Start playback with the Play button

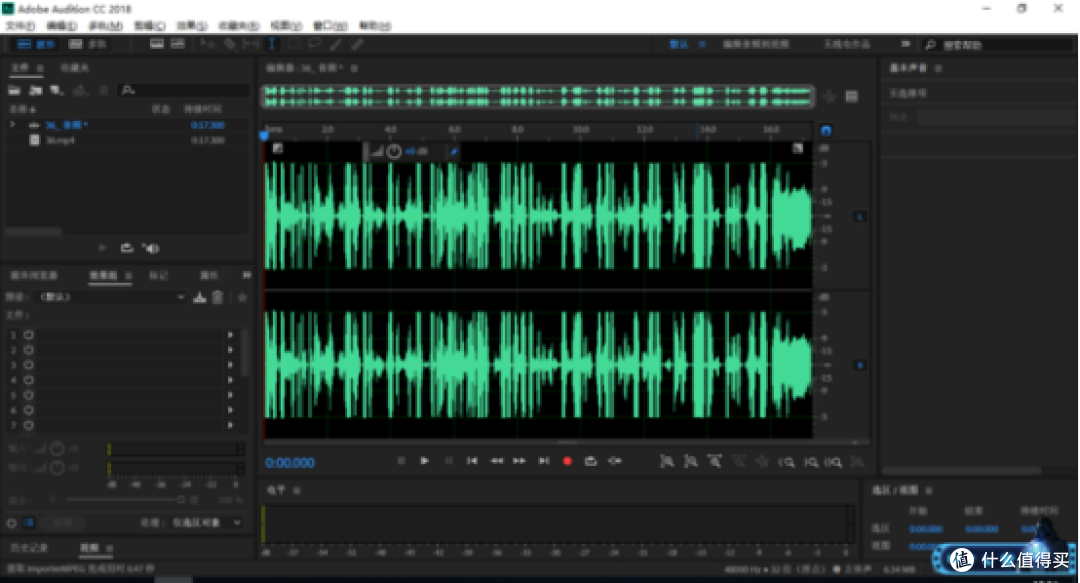(425, 461)
